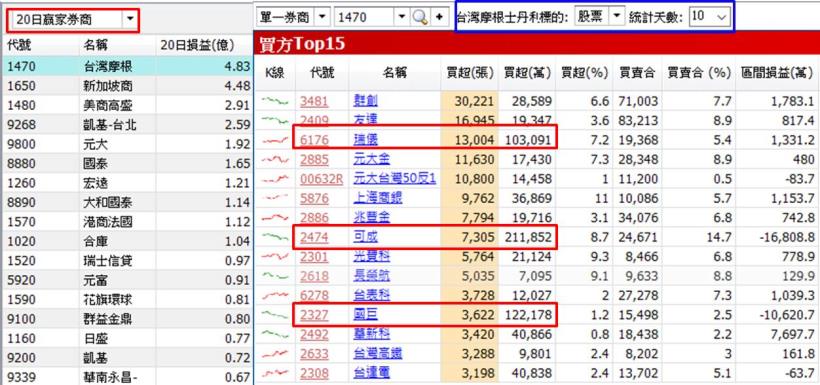Open stock code link 2308
Image resolution: width=820 pixels, height=385 pixels.
314,373
